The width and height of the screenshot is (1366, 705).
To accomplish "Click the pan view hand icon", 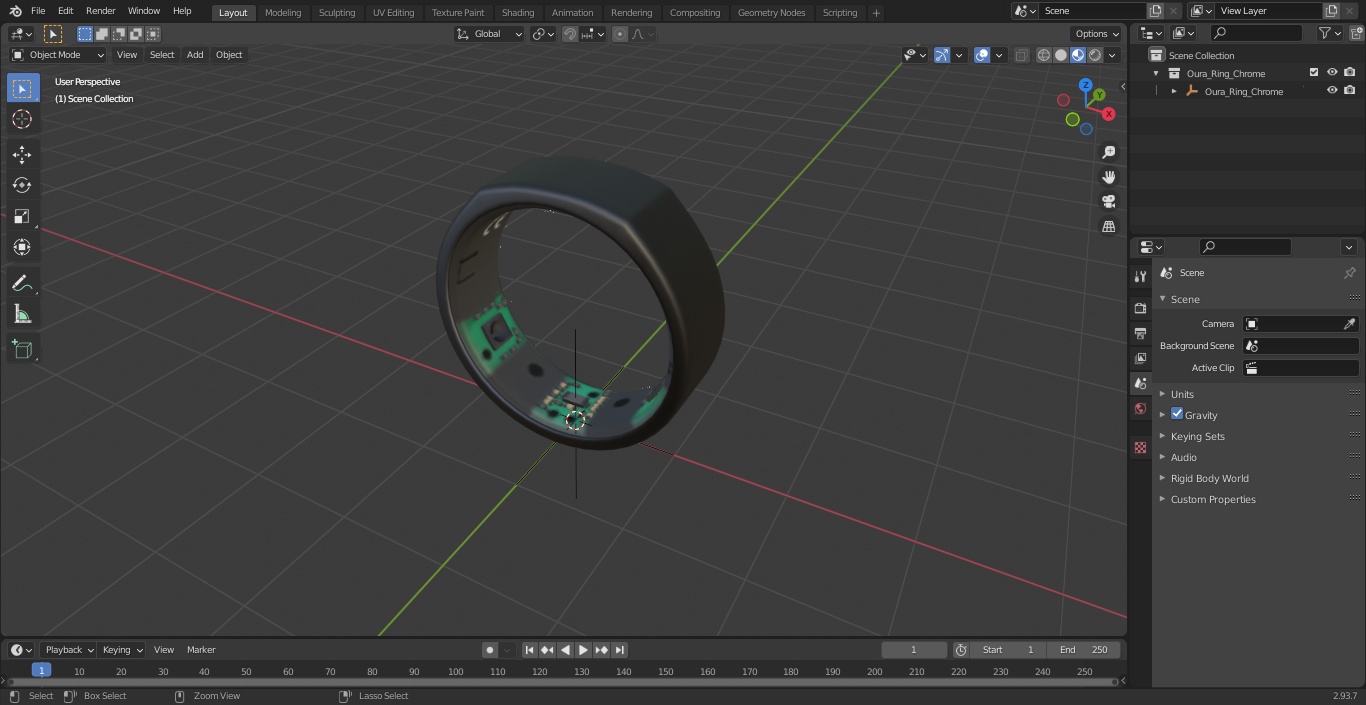I will point(1108,177).
